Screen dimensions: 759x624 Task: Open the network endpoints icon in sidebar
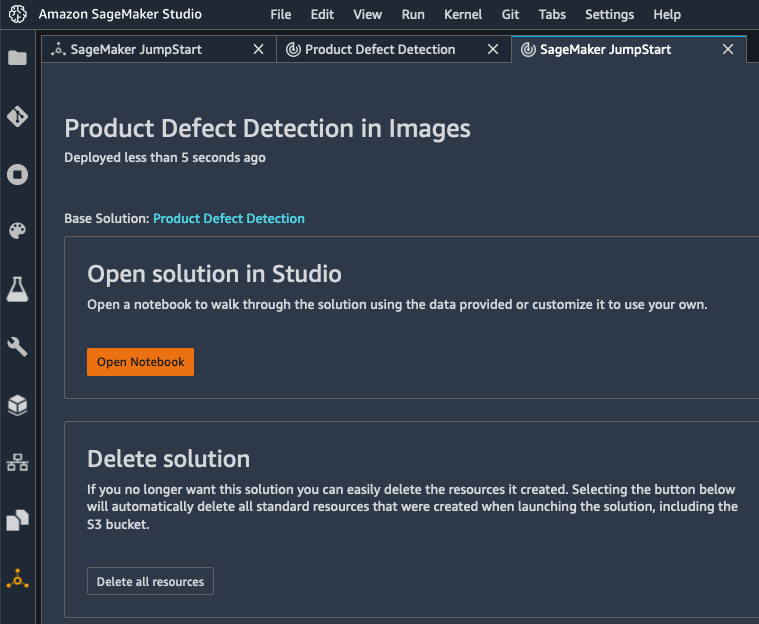[17, 462]
